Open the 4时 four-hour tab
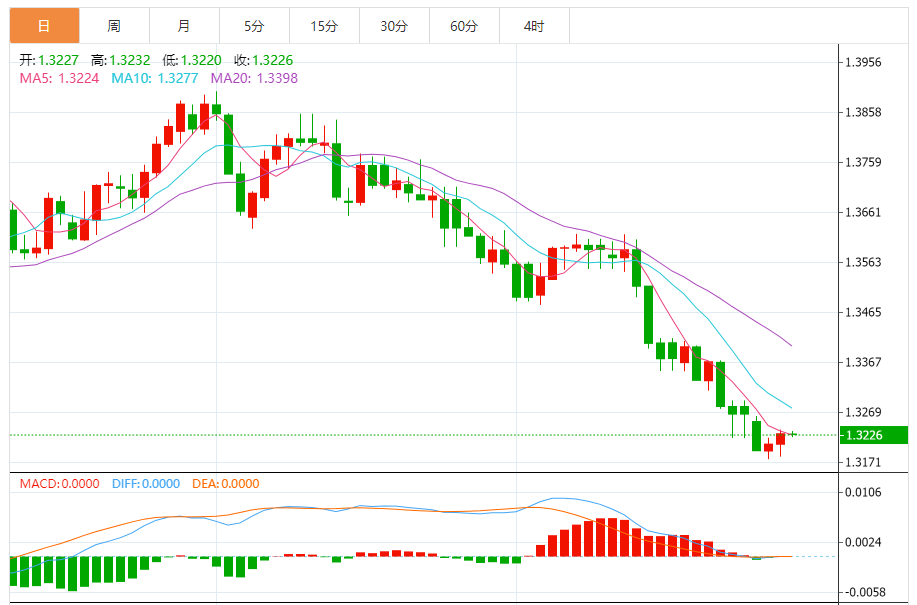 point(534,26)
